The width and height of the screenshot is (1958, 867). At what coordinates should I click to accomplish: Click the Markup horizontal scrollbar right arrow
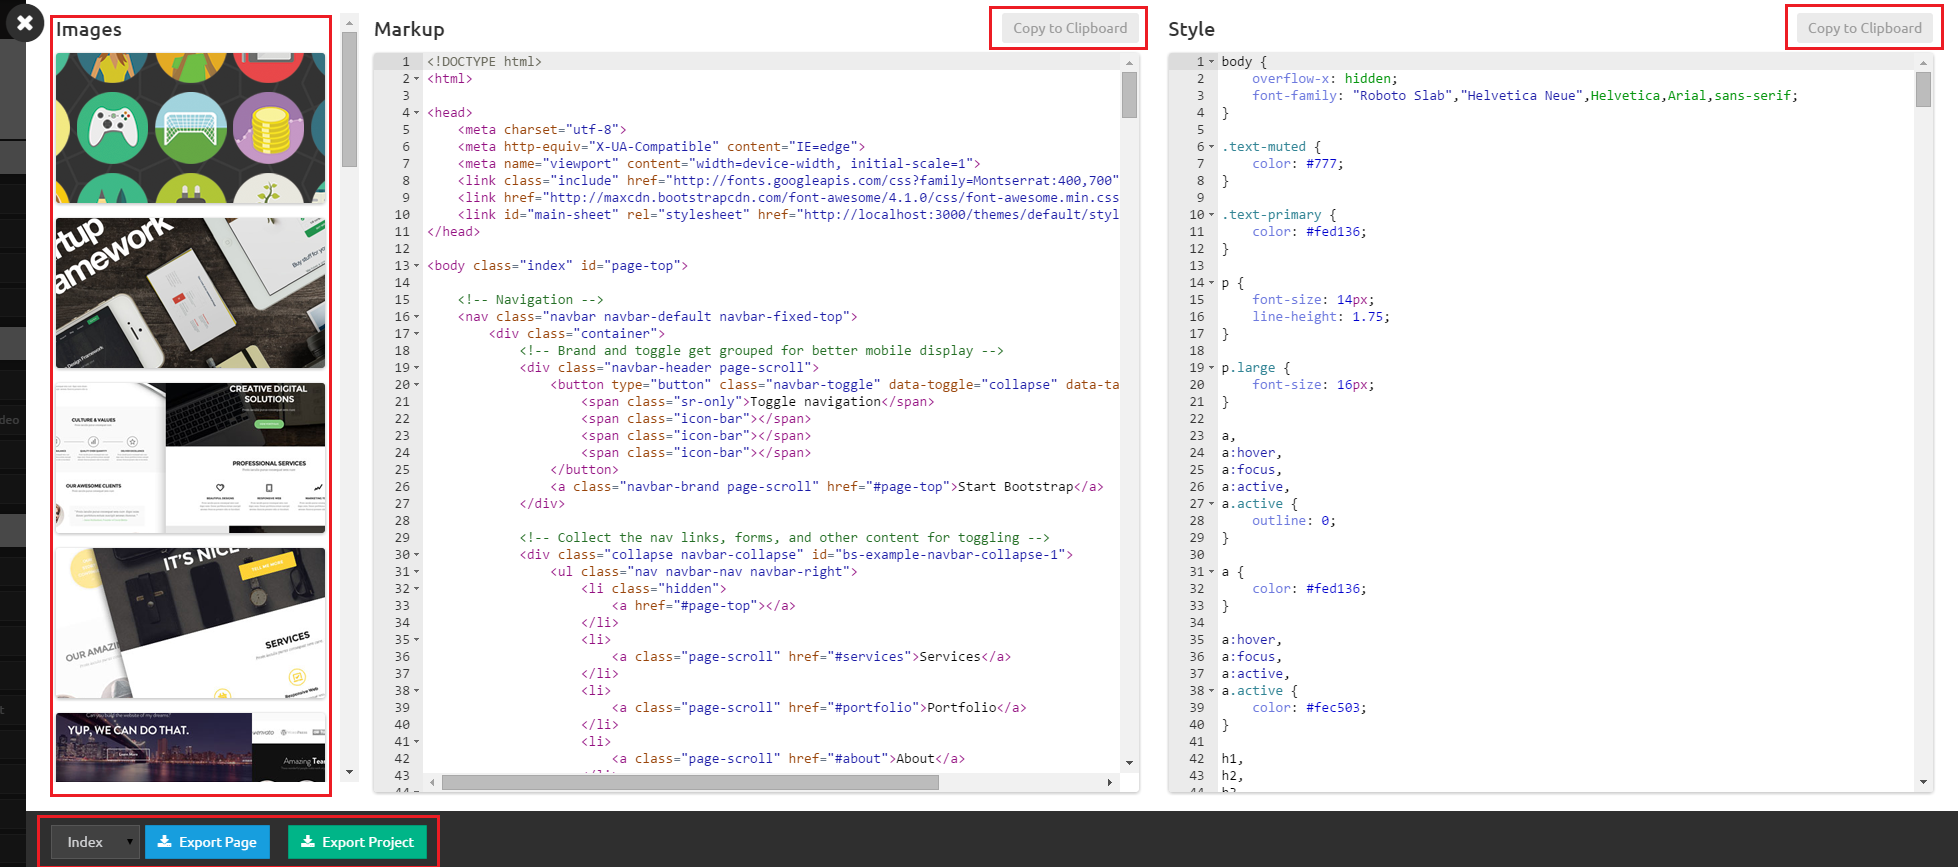coord(1109,782)
